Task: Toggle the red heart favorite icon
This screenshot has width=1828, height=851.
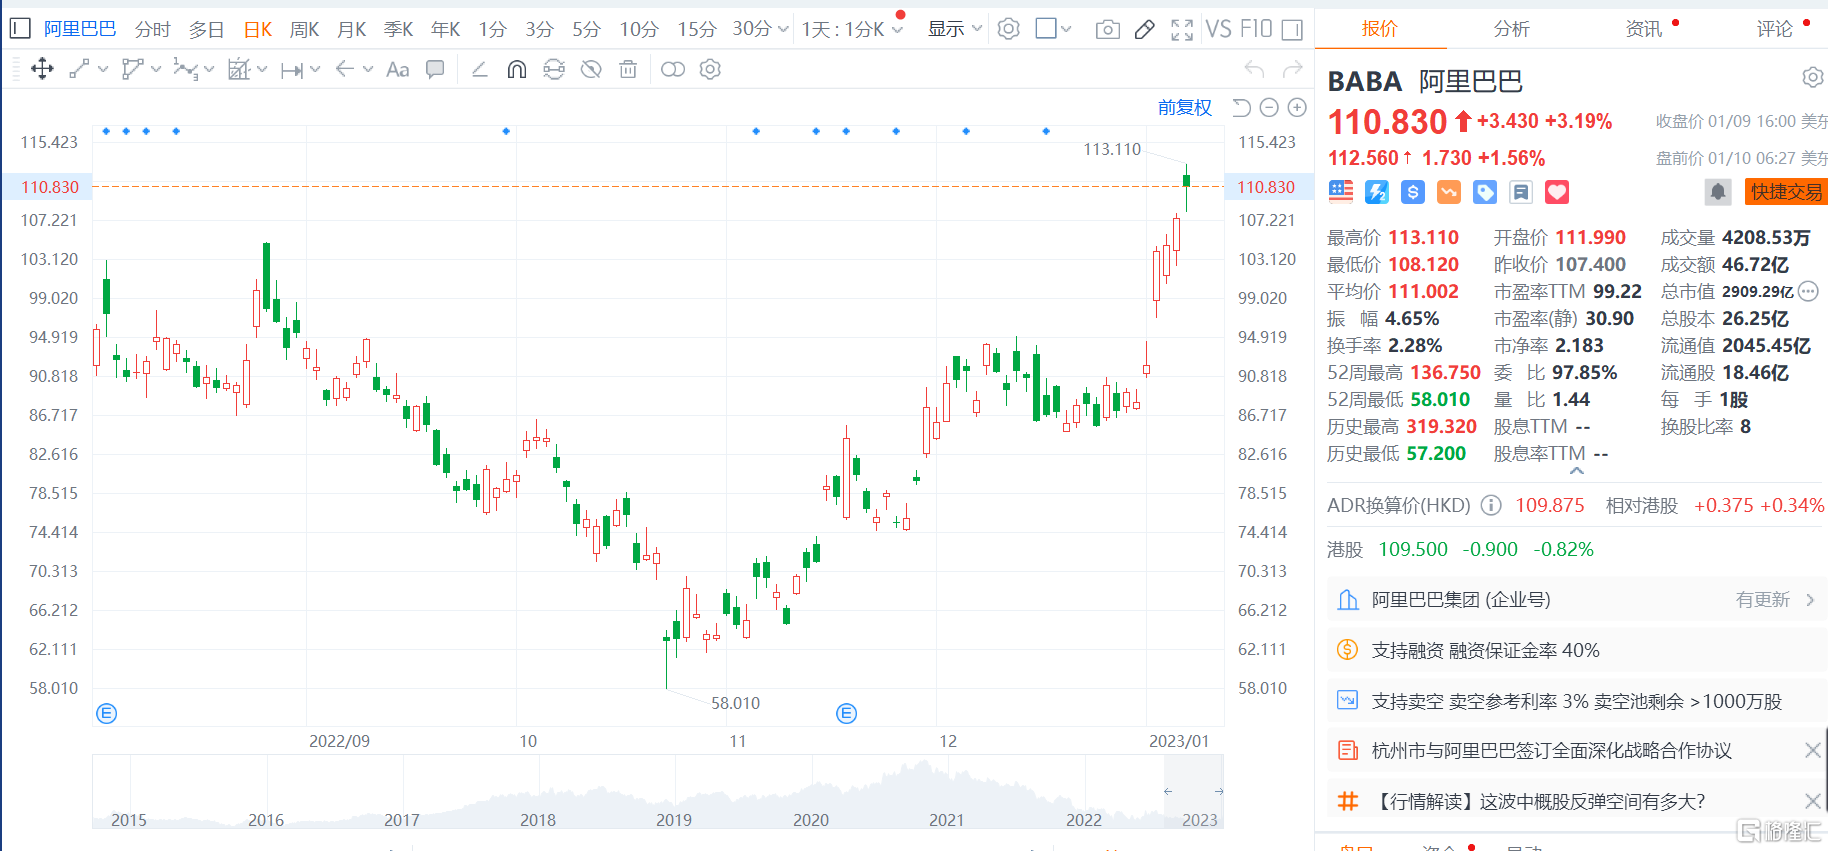Action: point(1557,192)
